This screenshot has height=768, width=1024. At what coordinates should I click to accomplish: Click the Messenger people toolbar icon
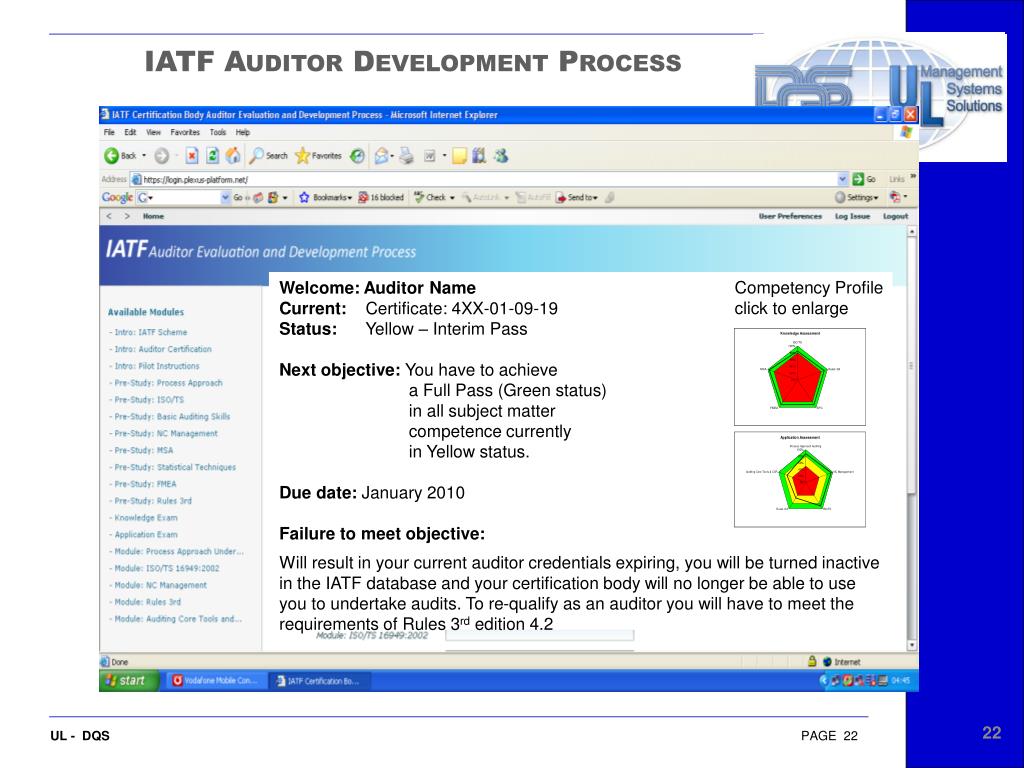[501, 155]
